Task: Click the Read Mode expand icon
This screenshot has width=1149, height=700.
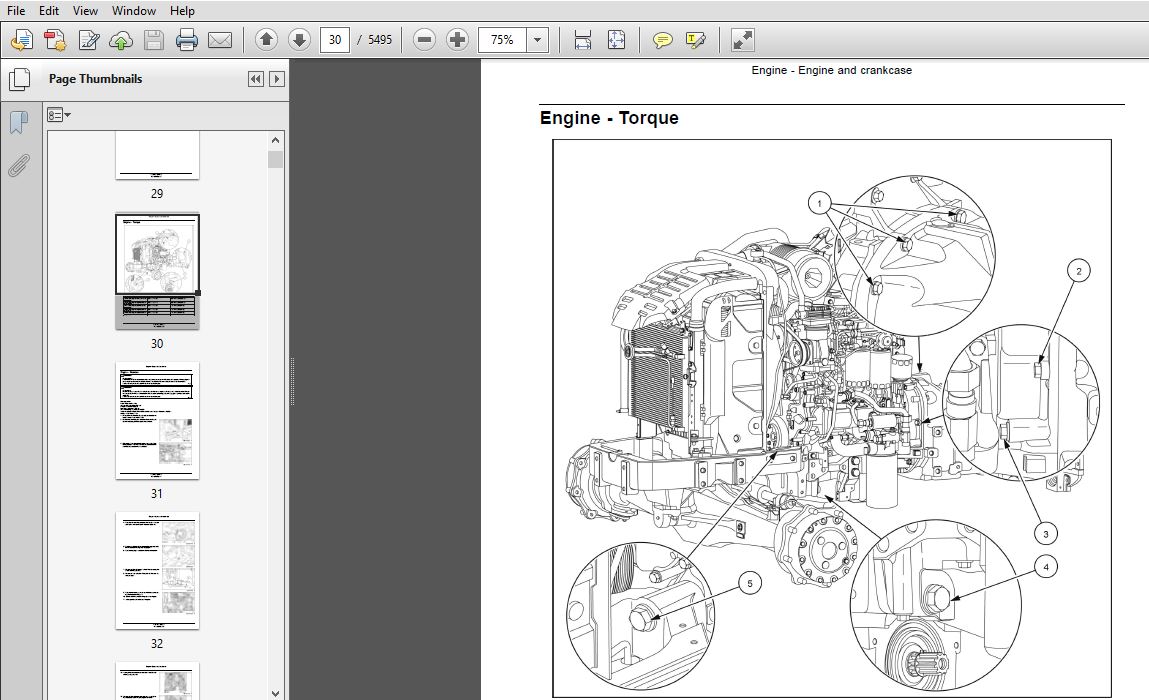Action: 742,40
